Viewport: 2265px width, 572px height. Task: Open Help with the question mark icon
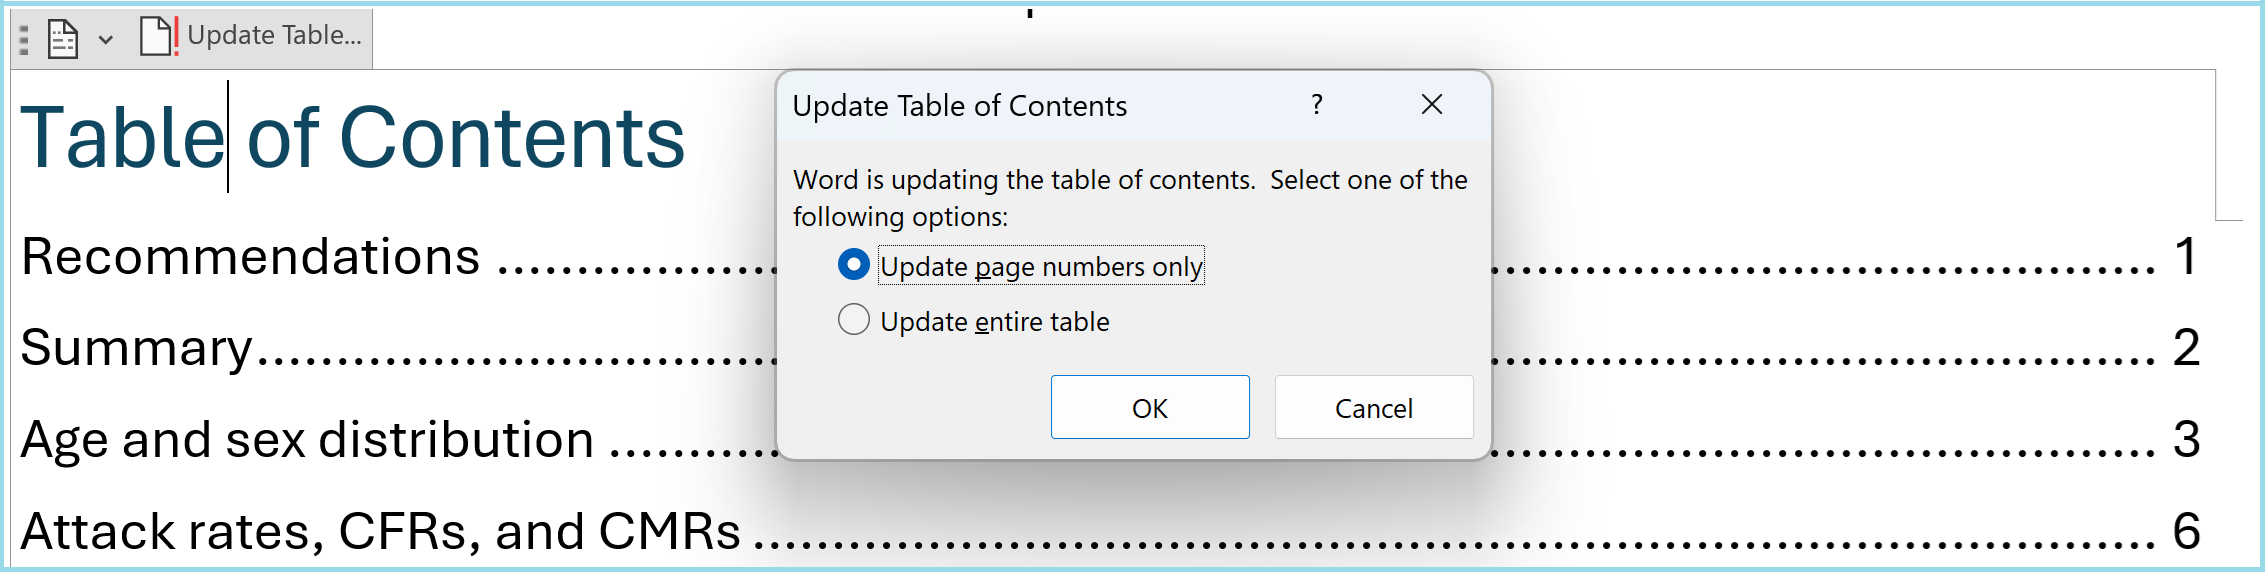pos(1317,104)
